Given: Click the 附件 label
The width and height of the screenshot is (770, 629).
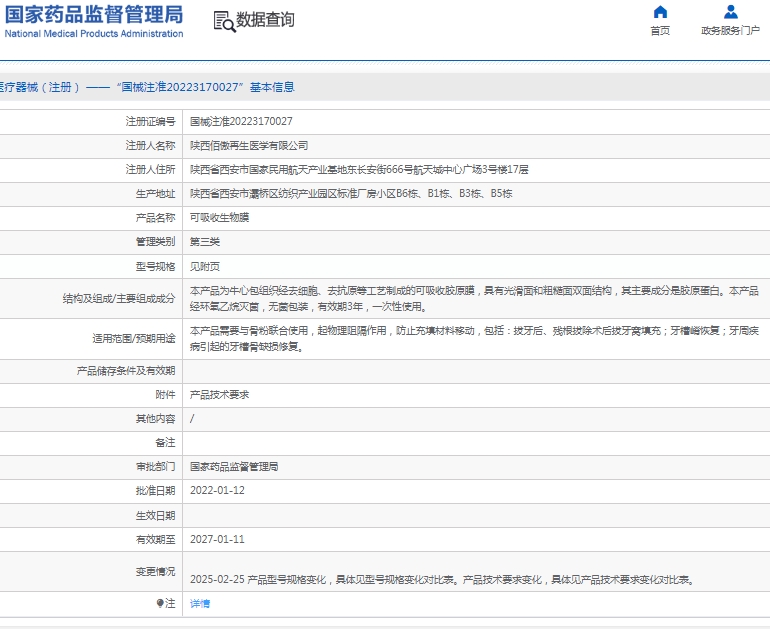Looking at the screenshot, I should (x=165, y=395).
